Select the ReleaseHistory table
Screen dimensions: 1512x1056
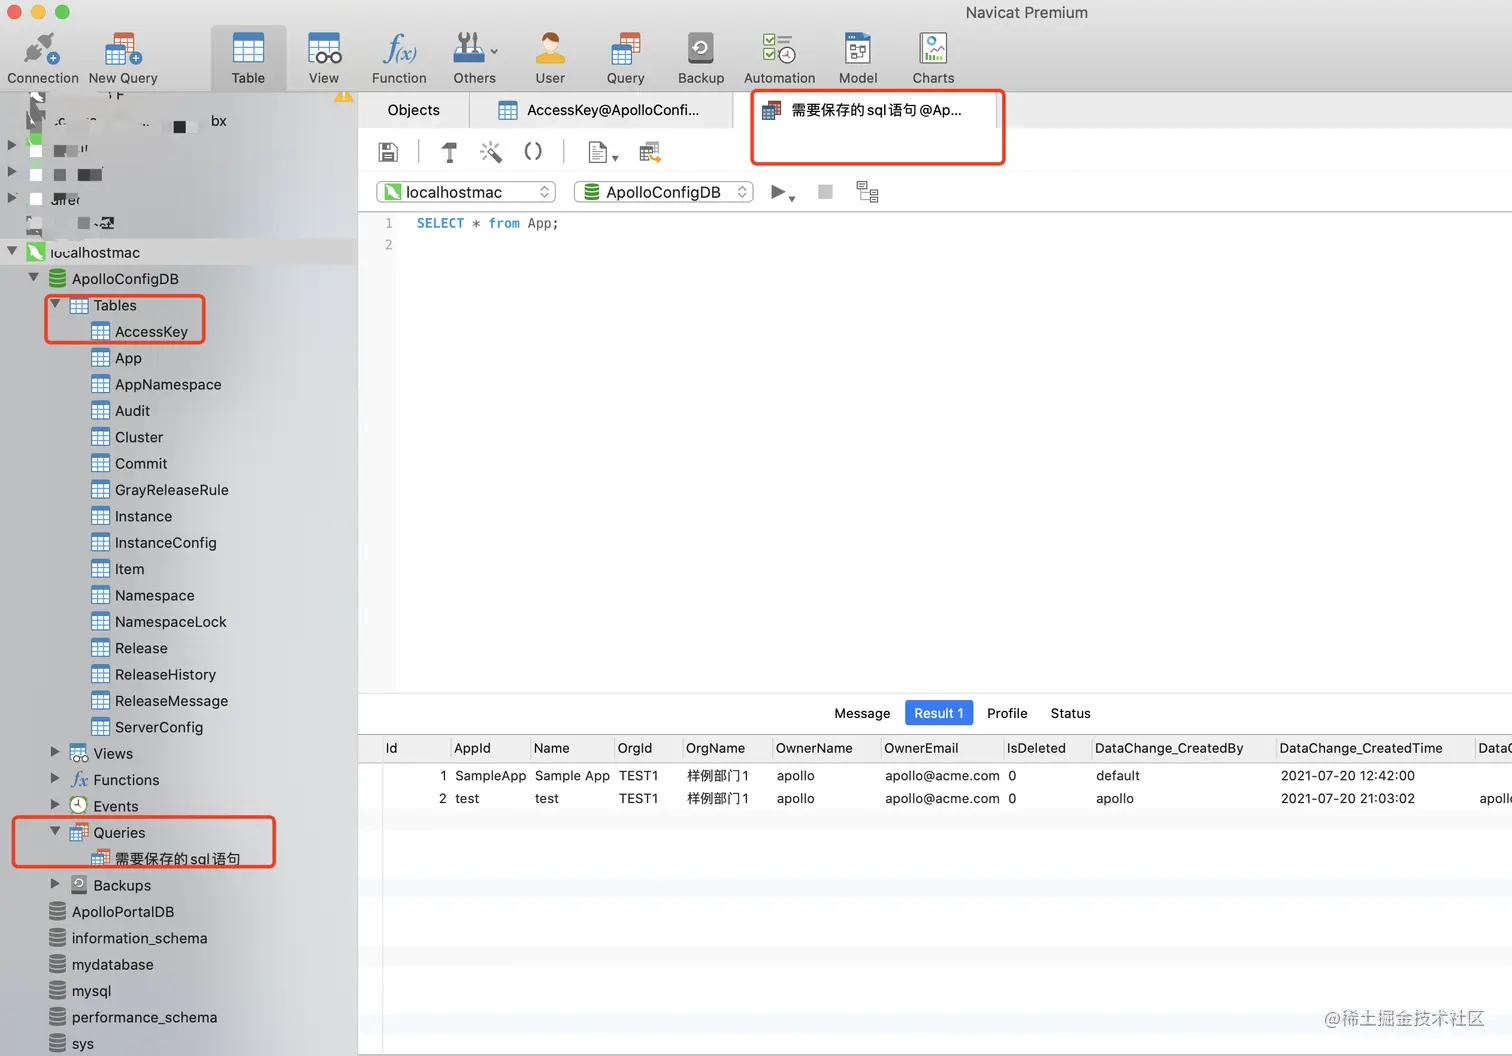point(165,675)
